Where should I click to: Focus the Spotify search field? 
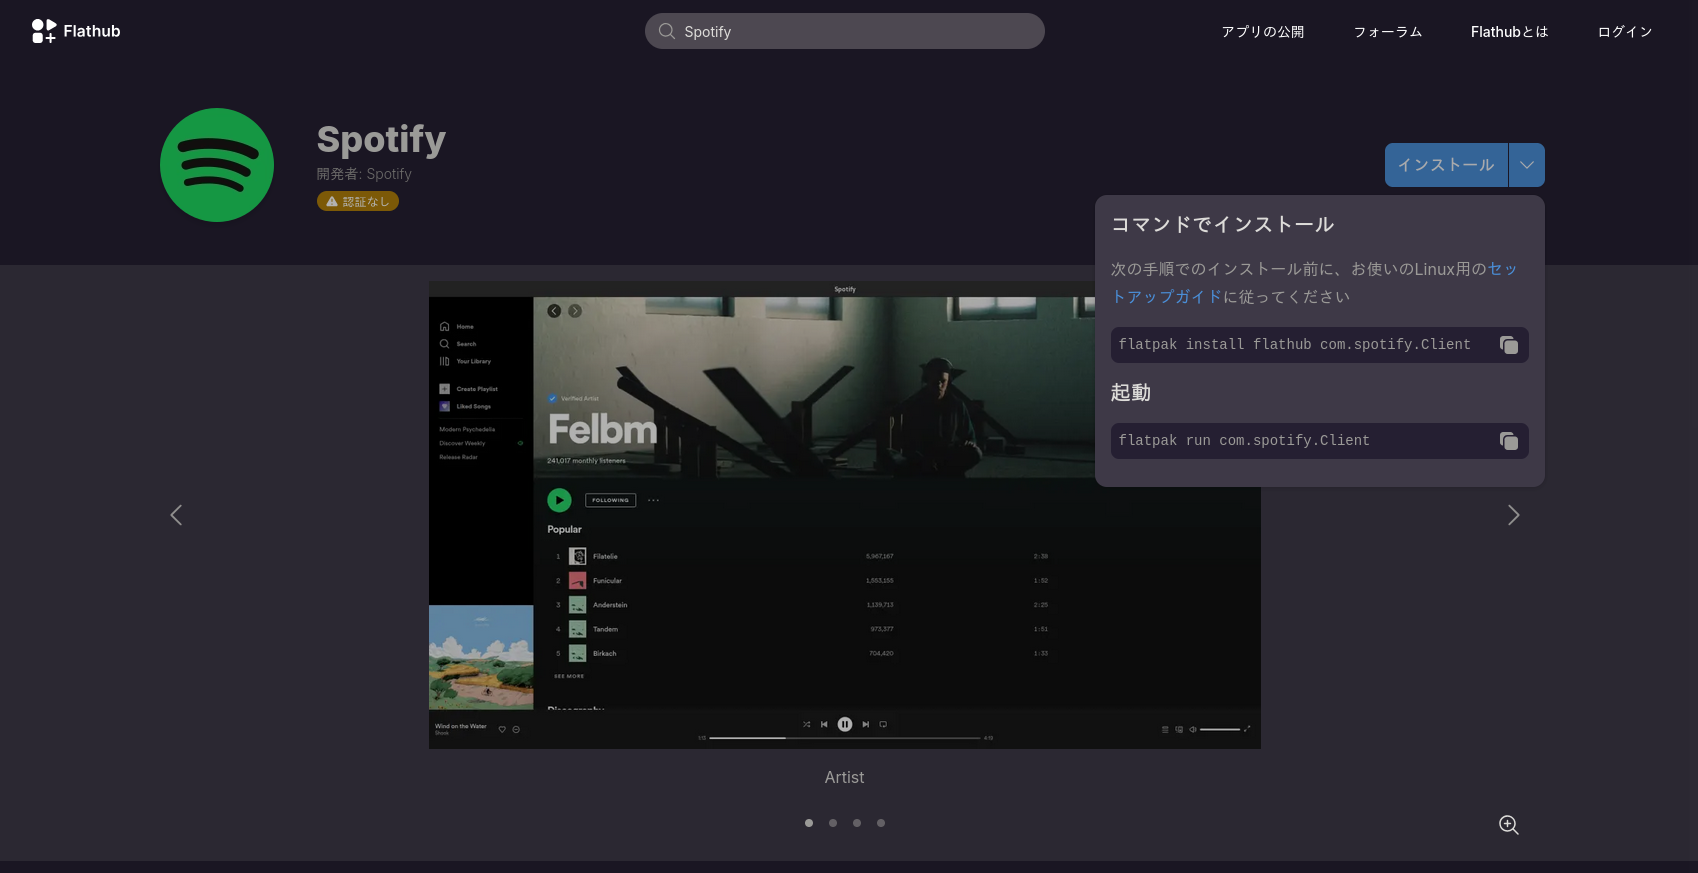pos(845,31)
